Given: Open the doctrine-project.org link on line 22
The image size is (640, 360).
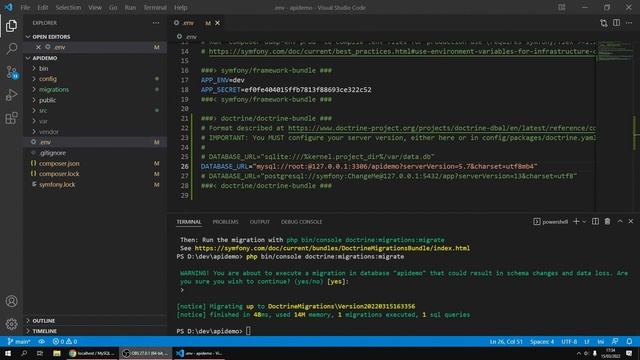Looking at the screenshot, I should (442, 128).
